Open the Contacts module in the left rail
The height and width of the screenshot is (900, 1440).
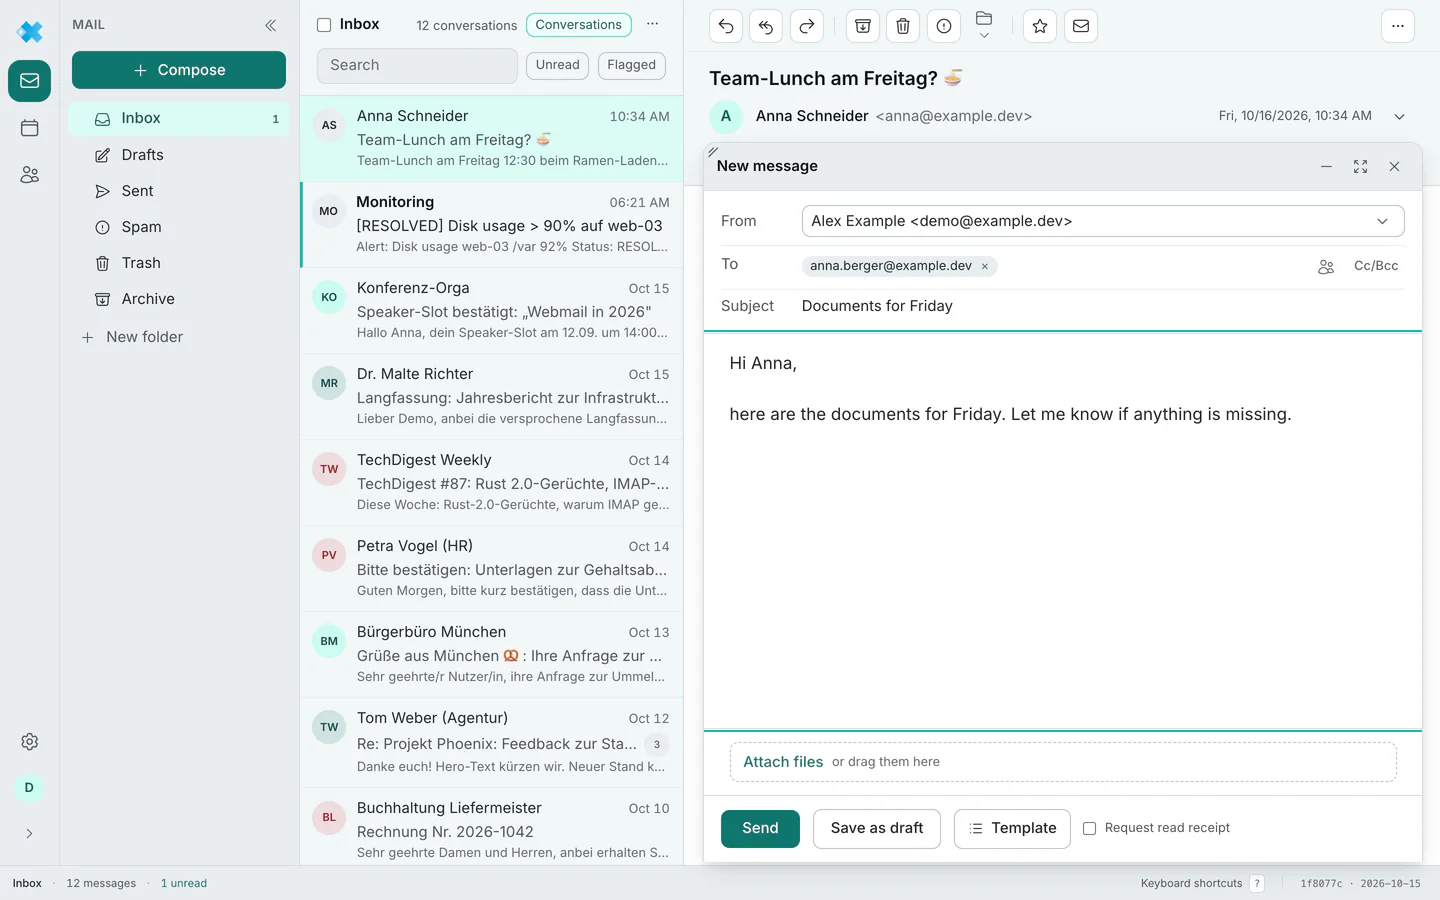pyautogui.click(x=30, y=175)
